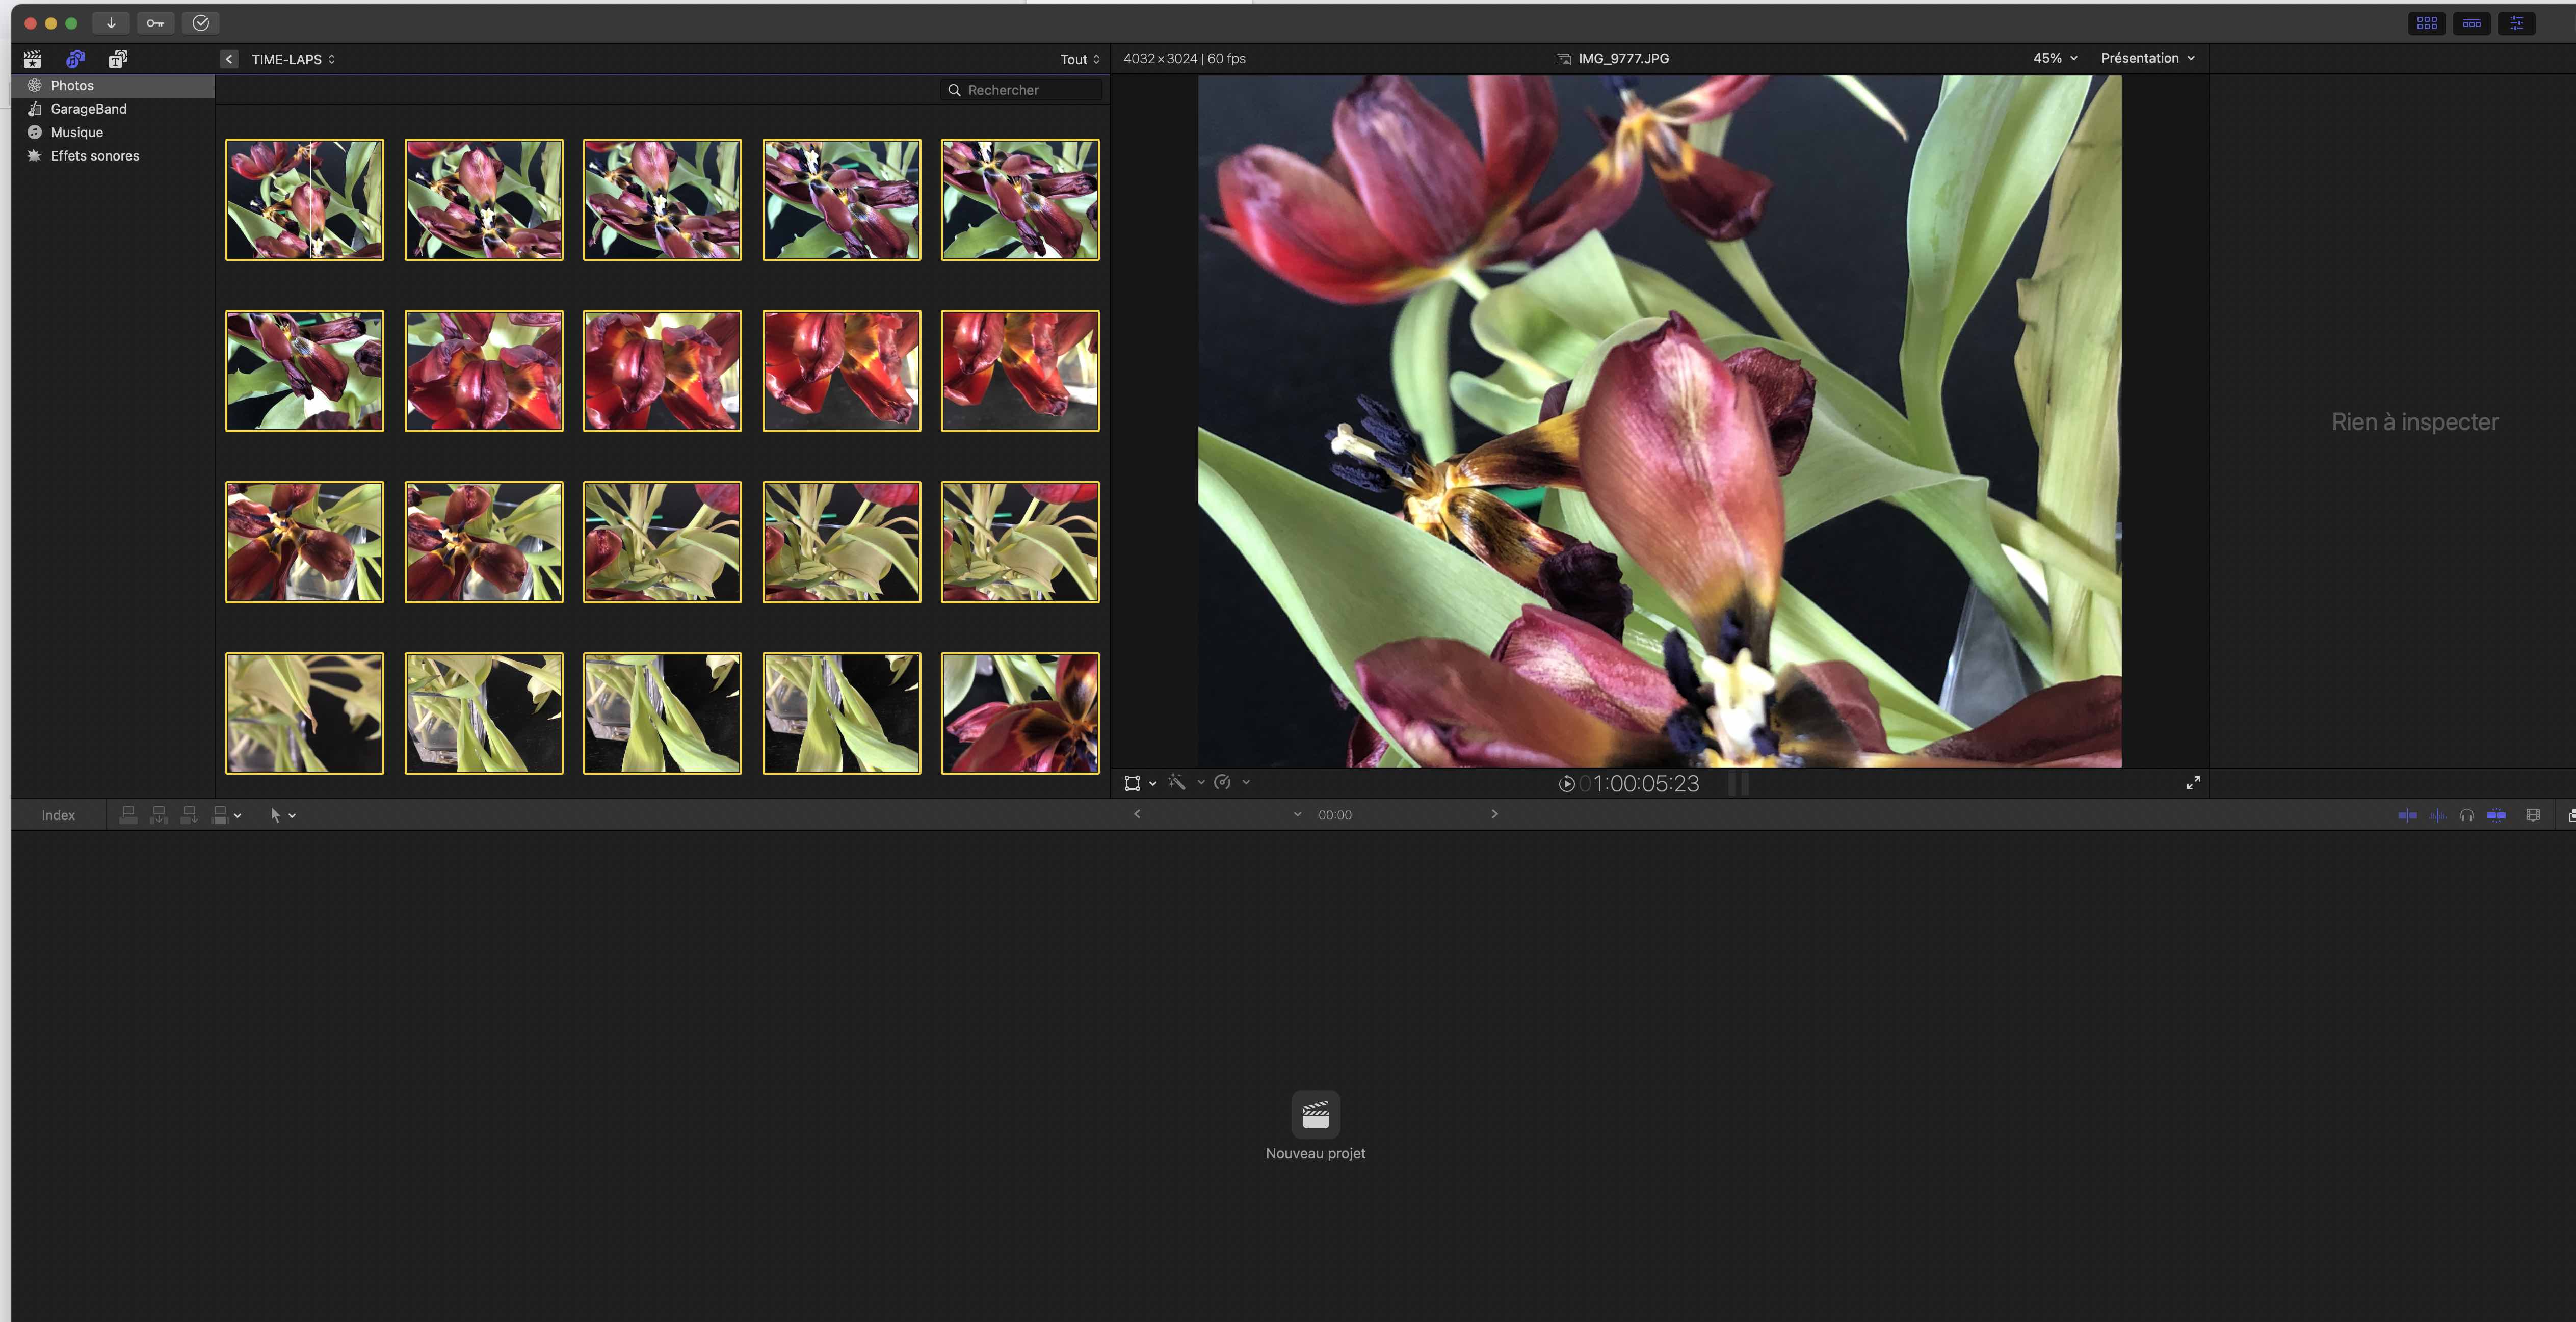Open the Titles and Generators sidebar

tap(118, 59)
